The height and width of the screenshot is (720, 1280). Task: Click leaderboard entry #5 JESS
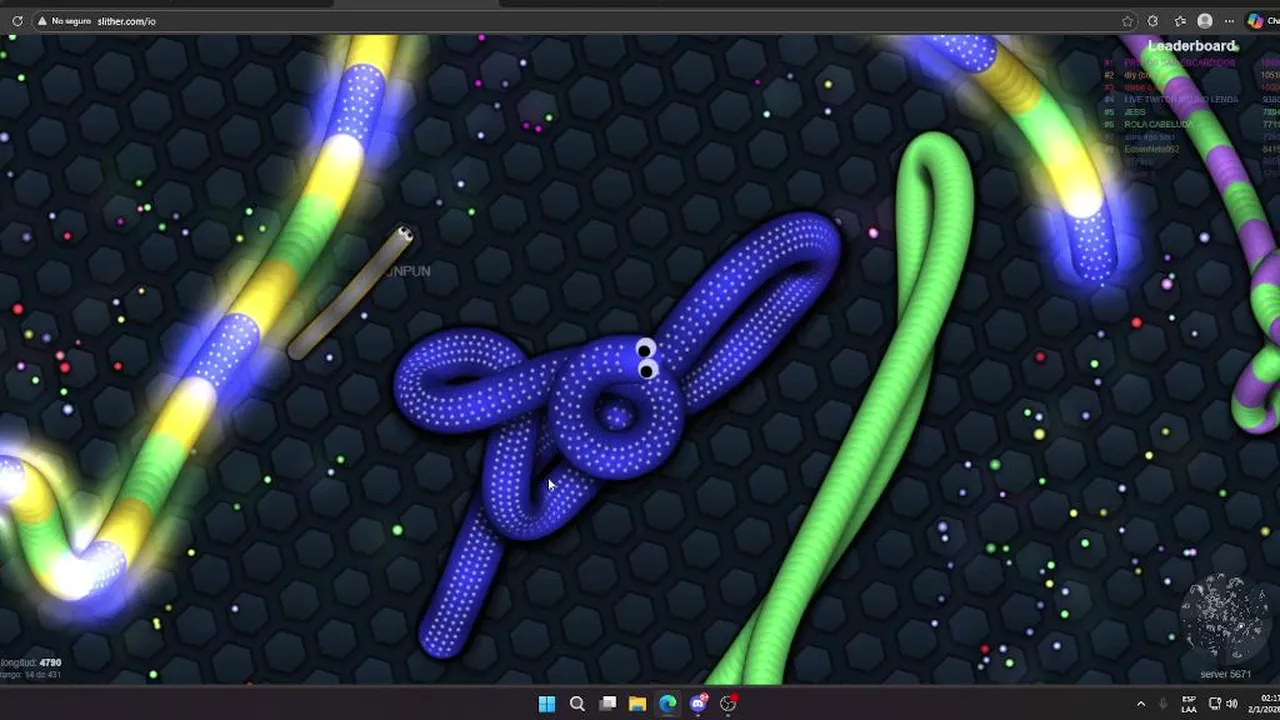[x=1134, y=112]
